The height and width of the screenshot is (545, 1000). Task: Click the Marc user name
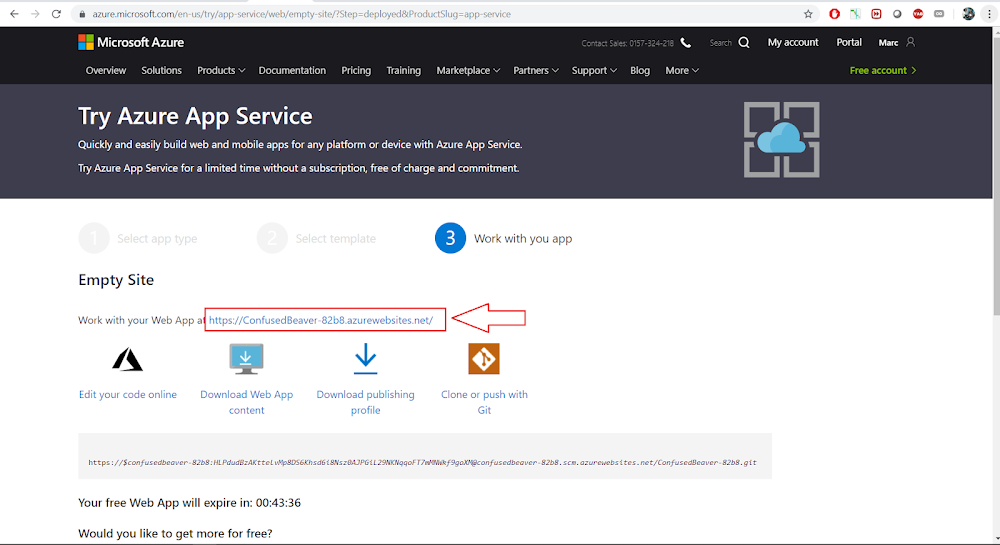point(888,43)
